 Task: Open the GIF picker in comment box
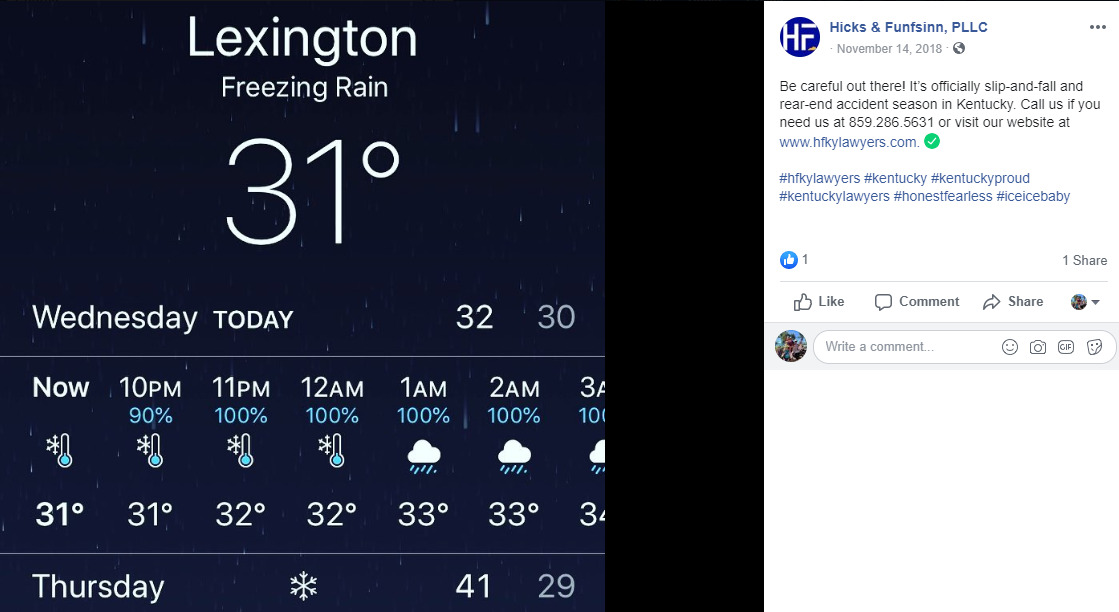pyautogui.click(x=1066, y=347)
